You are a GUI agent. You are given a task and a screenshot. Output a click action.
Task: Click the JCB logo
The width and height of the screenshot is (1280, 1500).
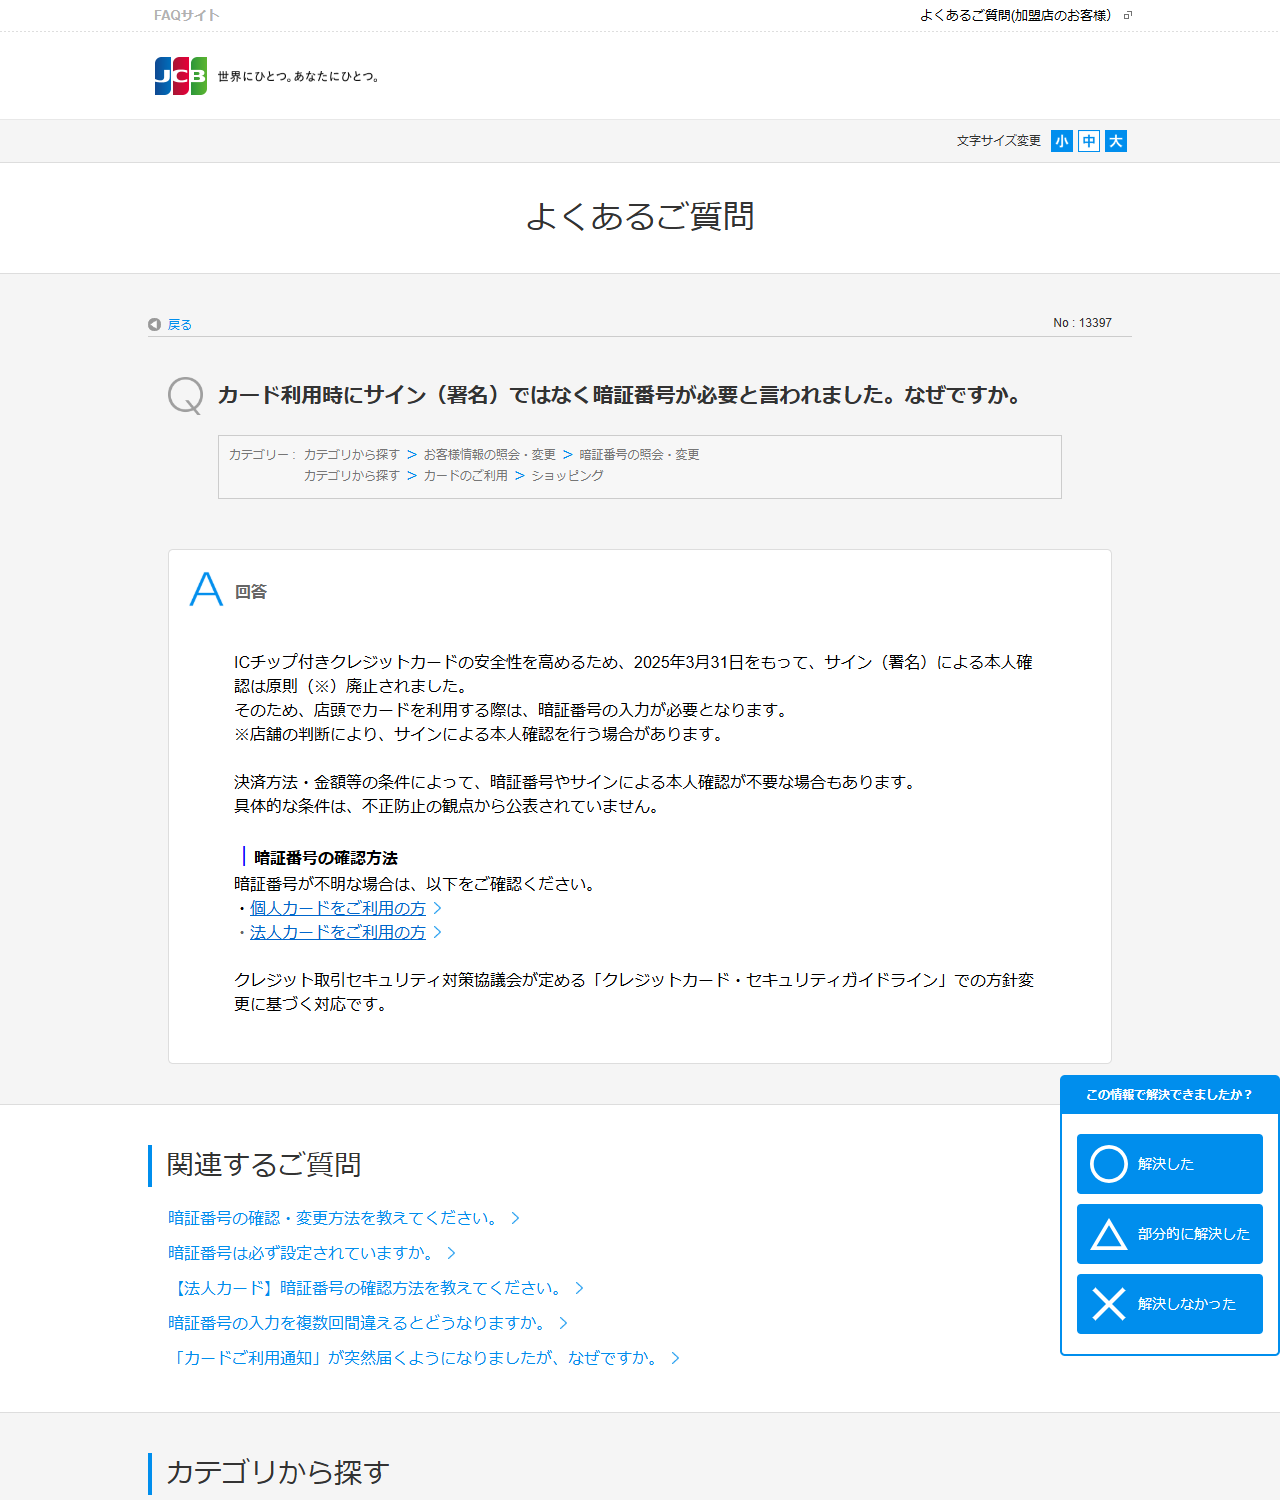coord(181,76)
